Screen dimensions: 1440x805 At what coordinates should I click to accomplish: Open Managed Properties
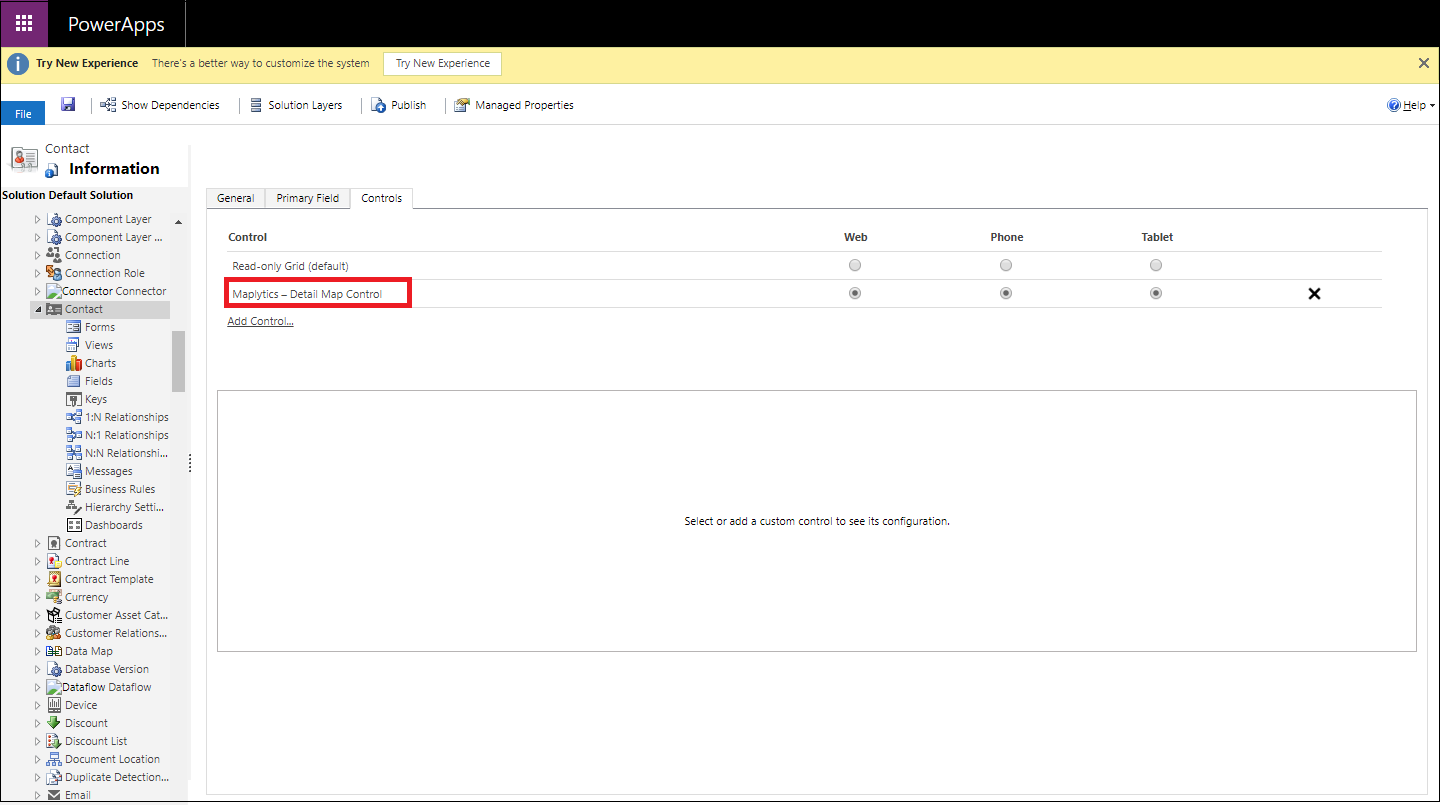coord(514,105)
